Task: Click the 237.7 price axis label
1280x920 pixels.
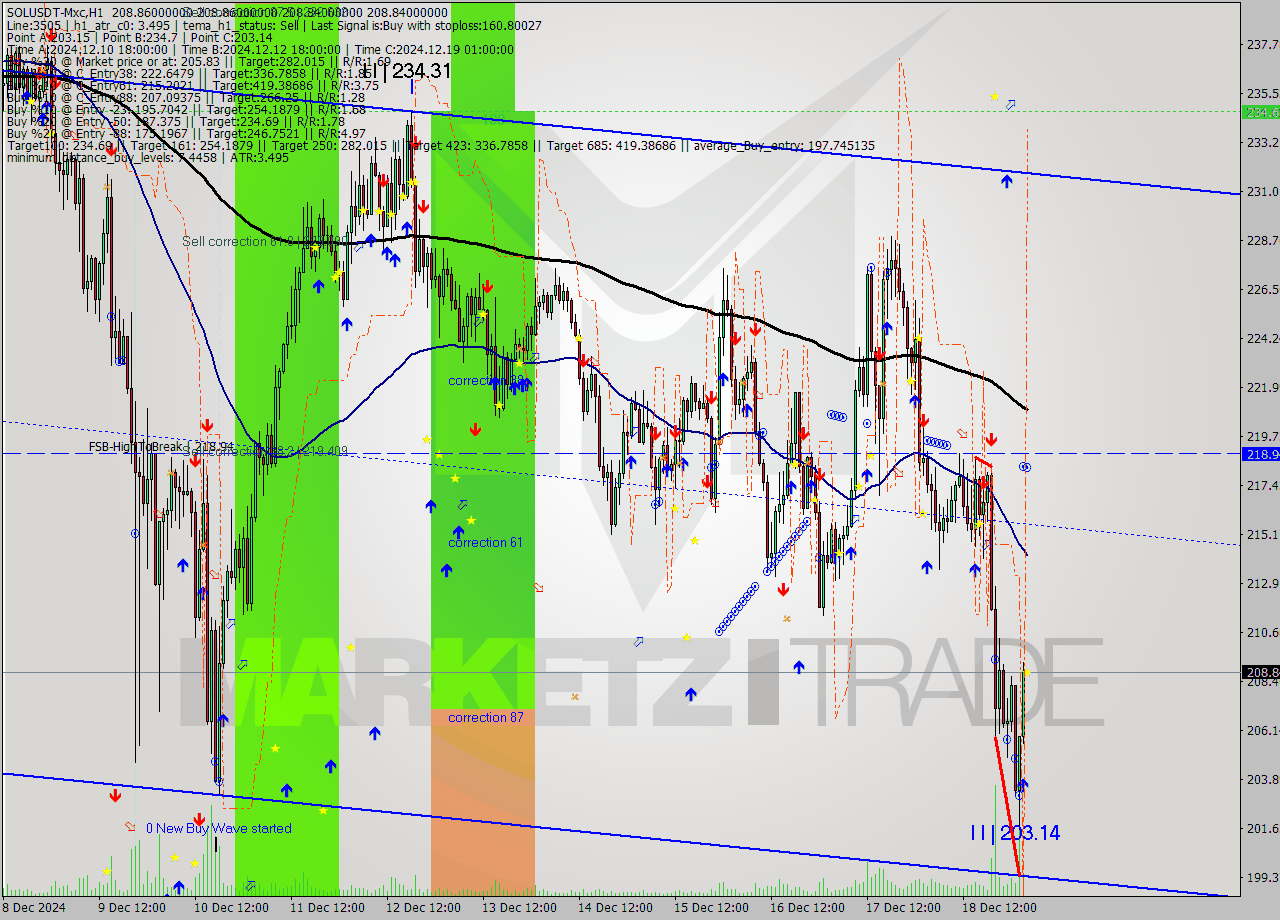Action: (x=1262, y=44)
